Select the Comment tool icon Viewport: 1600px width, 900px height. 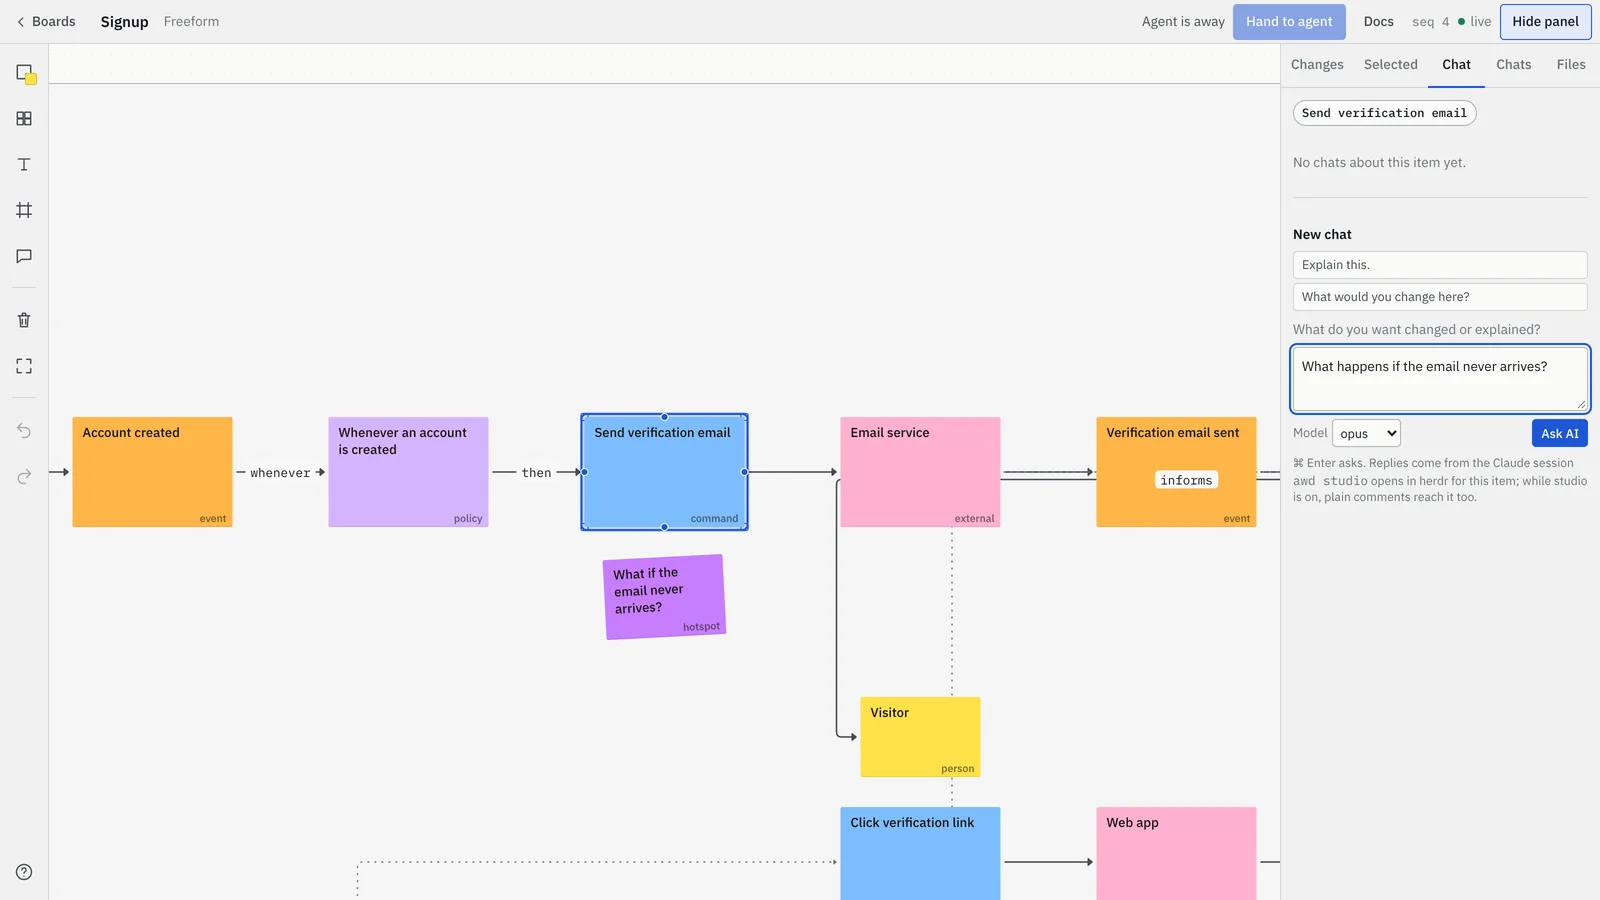click(x=24, y=256)
